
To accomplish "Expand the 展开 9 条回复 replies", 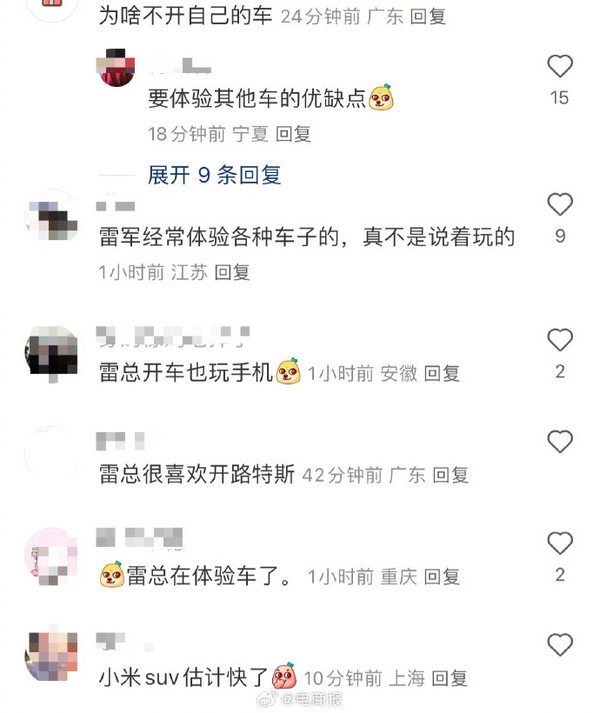I will tap(214, 175).
